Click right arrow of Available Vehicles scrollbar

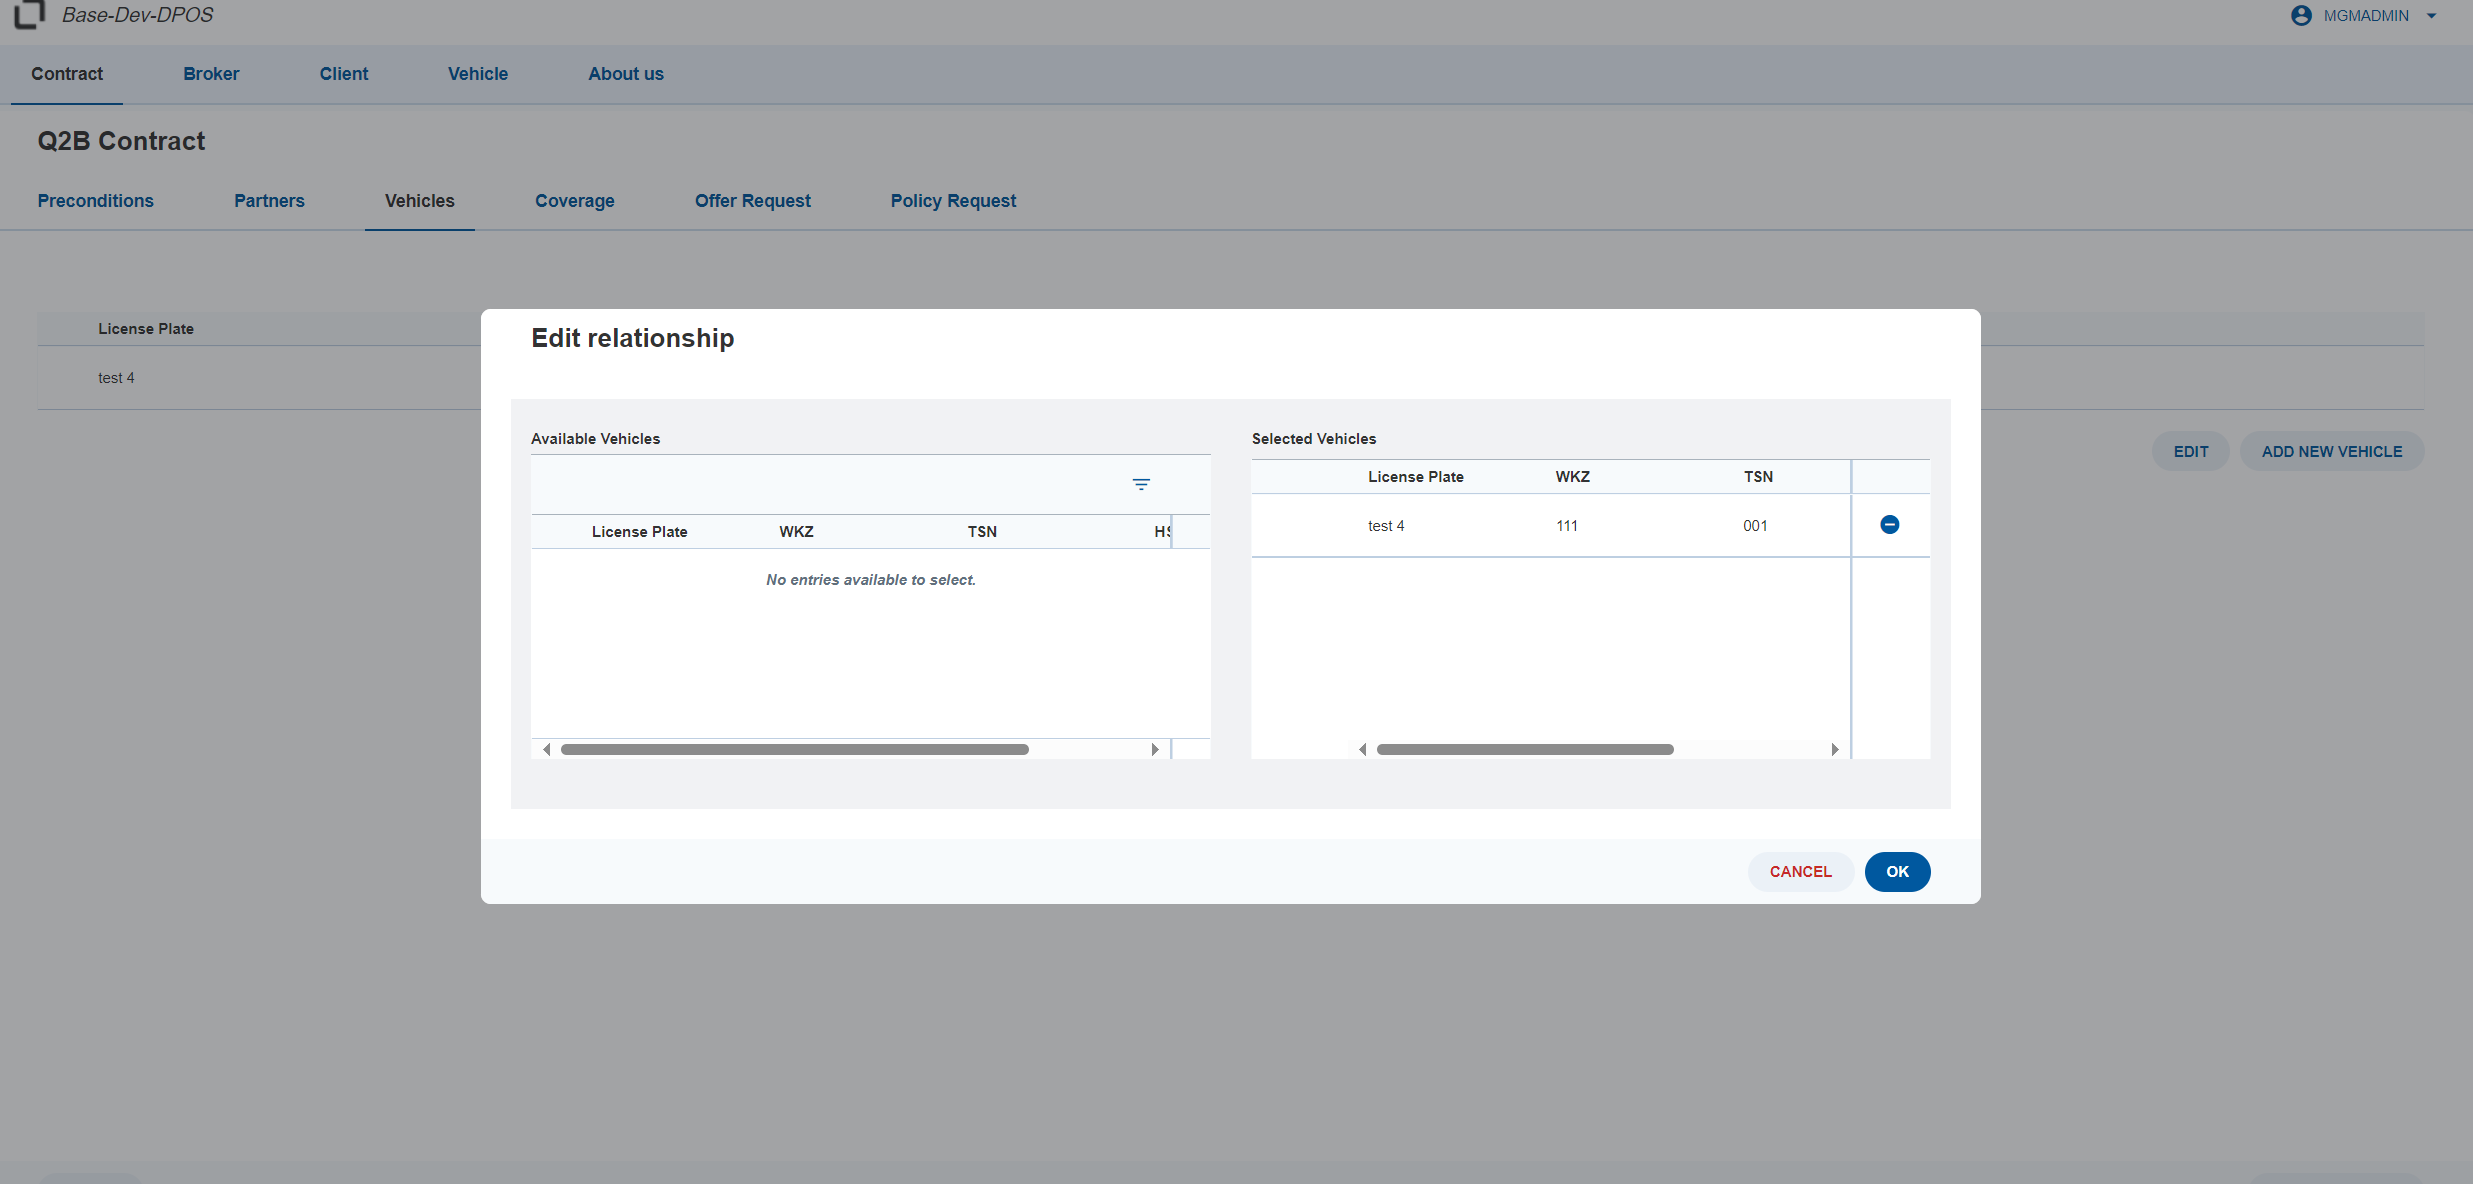(x=1155, y=749)
